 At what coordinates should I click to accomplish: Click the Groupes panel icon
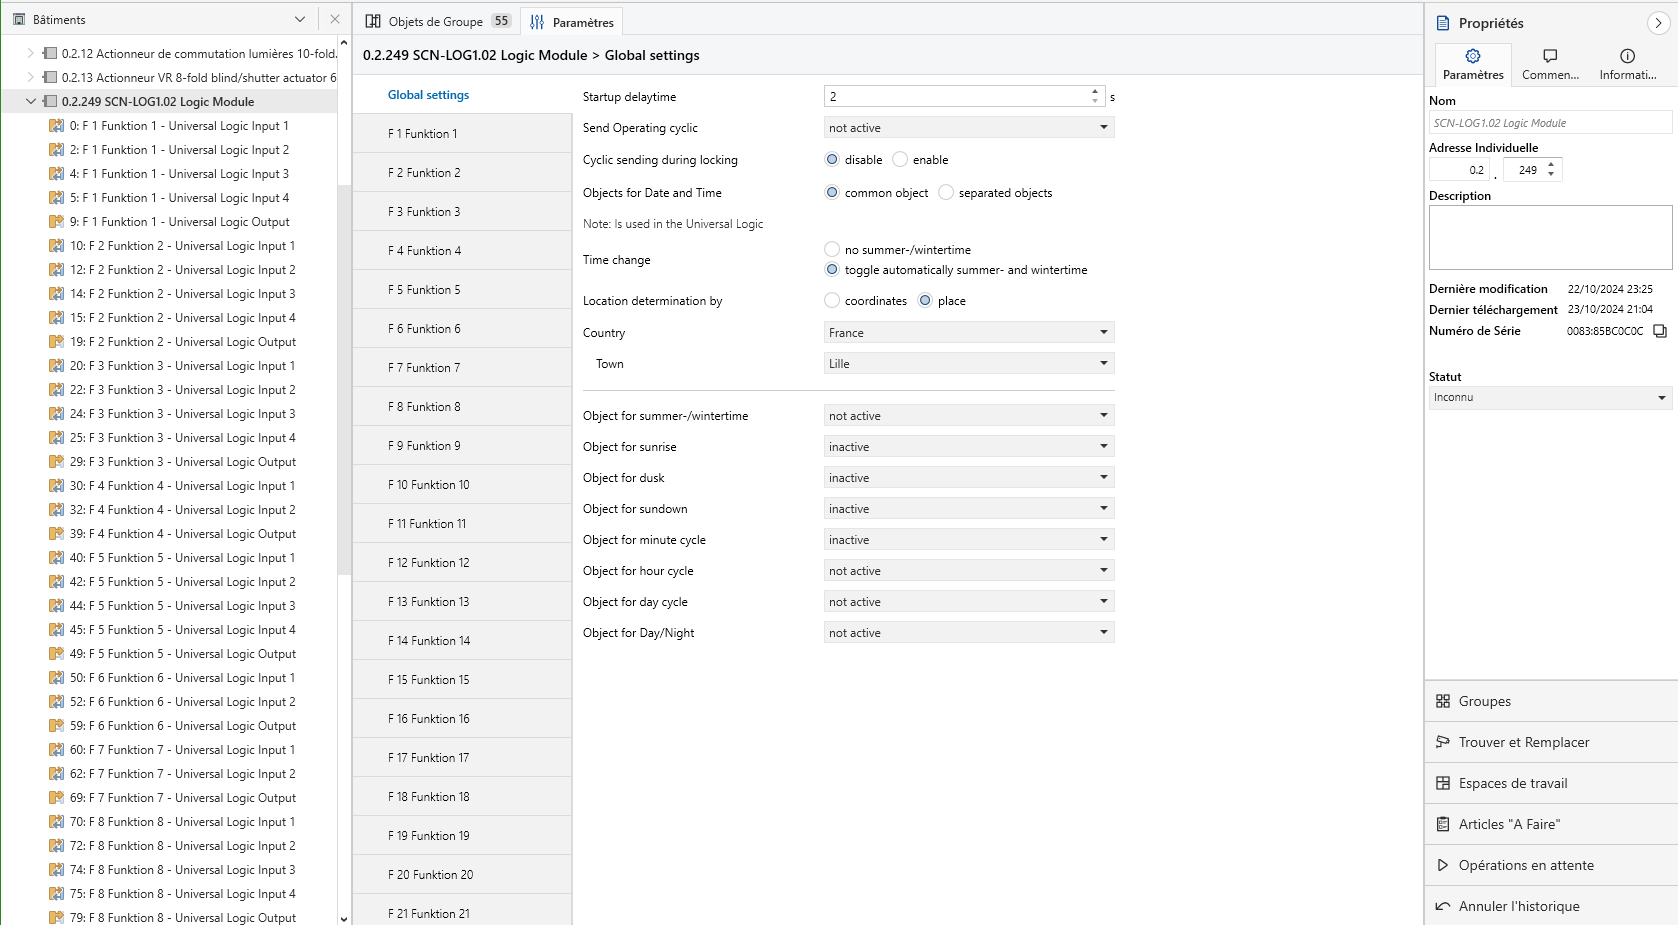[x=1443, y=701]
